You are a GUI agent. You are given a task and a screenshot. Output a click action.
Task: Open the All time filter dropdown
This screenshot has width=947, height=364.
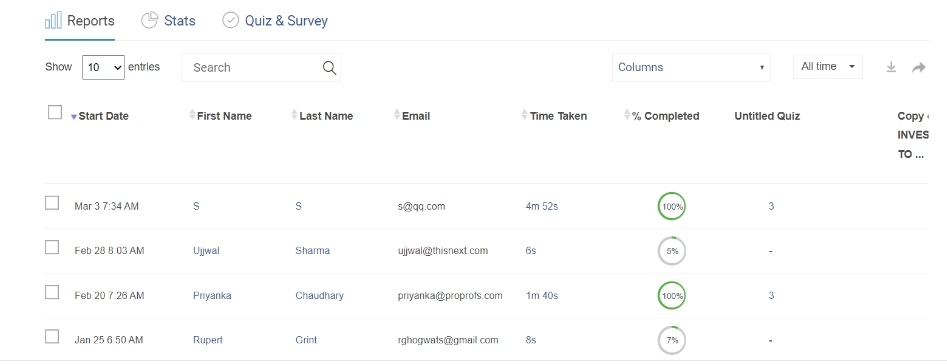coord(827,67)
